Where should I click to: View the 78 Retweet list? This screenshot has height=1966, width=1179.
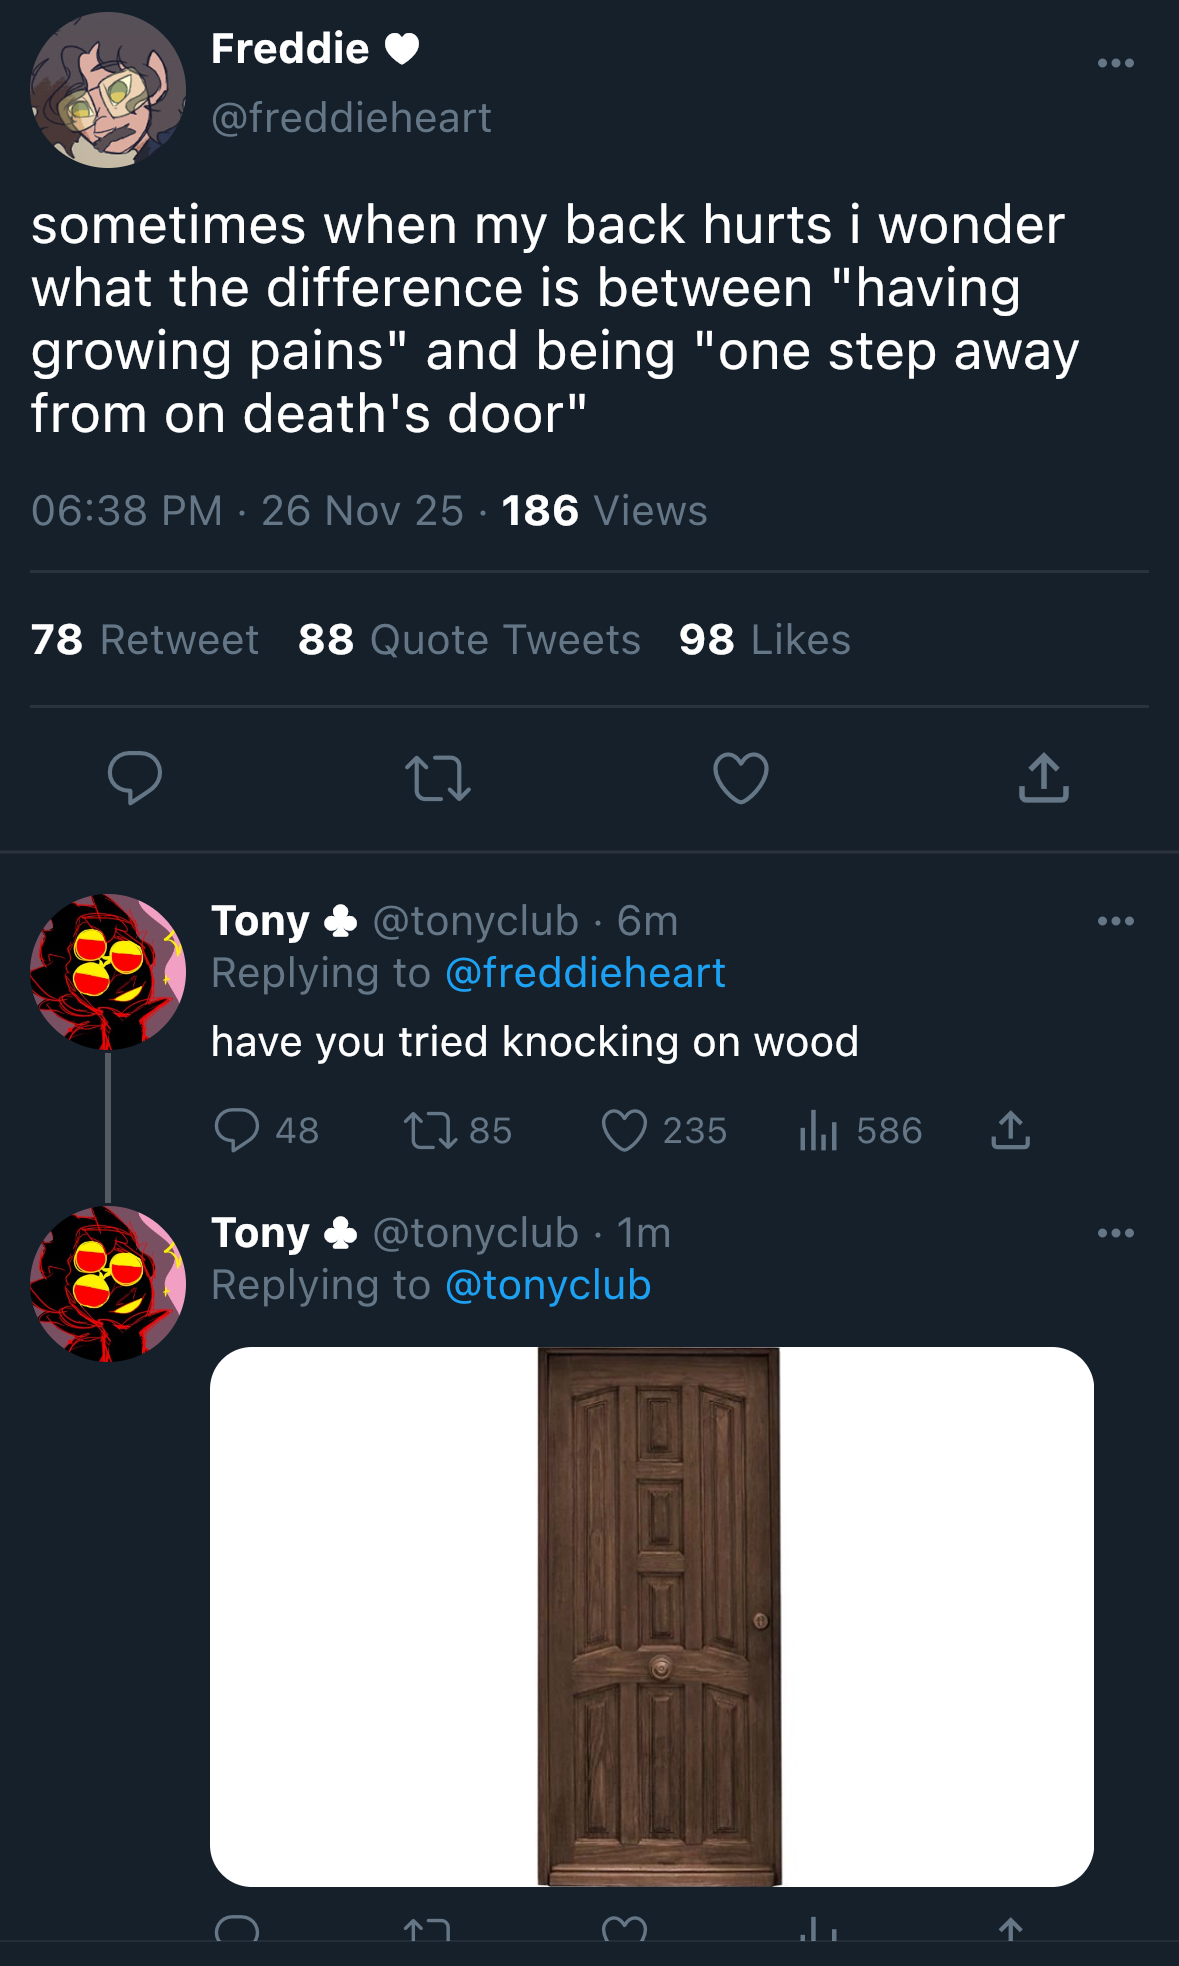(145, 640)
